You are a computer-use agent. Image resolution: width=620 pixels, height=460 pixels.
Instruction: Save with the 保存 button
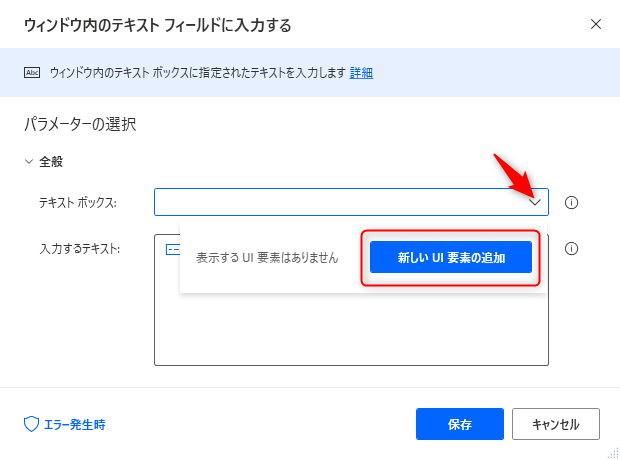460,424
